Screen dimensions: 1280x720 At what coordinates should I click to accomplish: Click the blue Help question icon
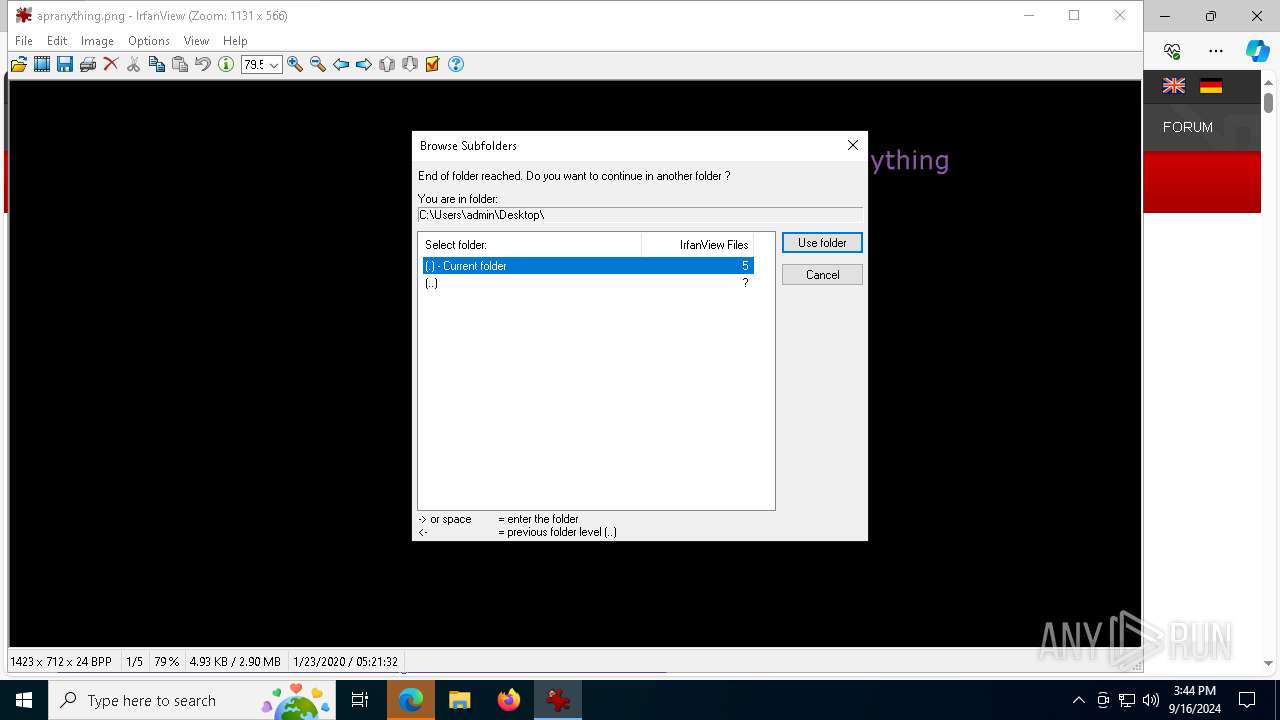point(456,64)
